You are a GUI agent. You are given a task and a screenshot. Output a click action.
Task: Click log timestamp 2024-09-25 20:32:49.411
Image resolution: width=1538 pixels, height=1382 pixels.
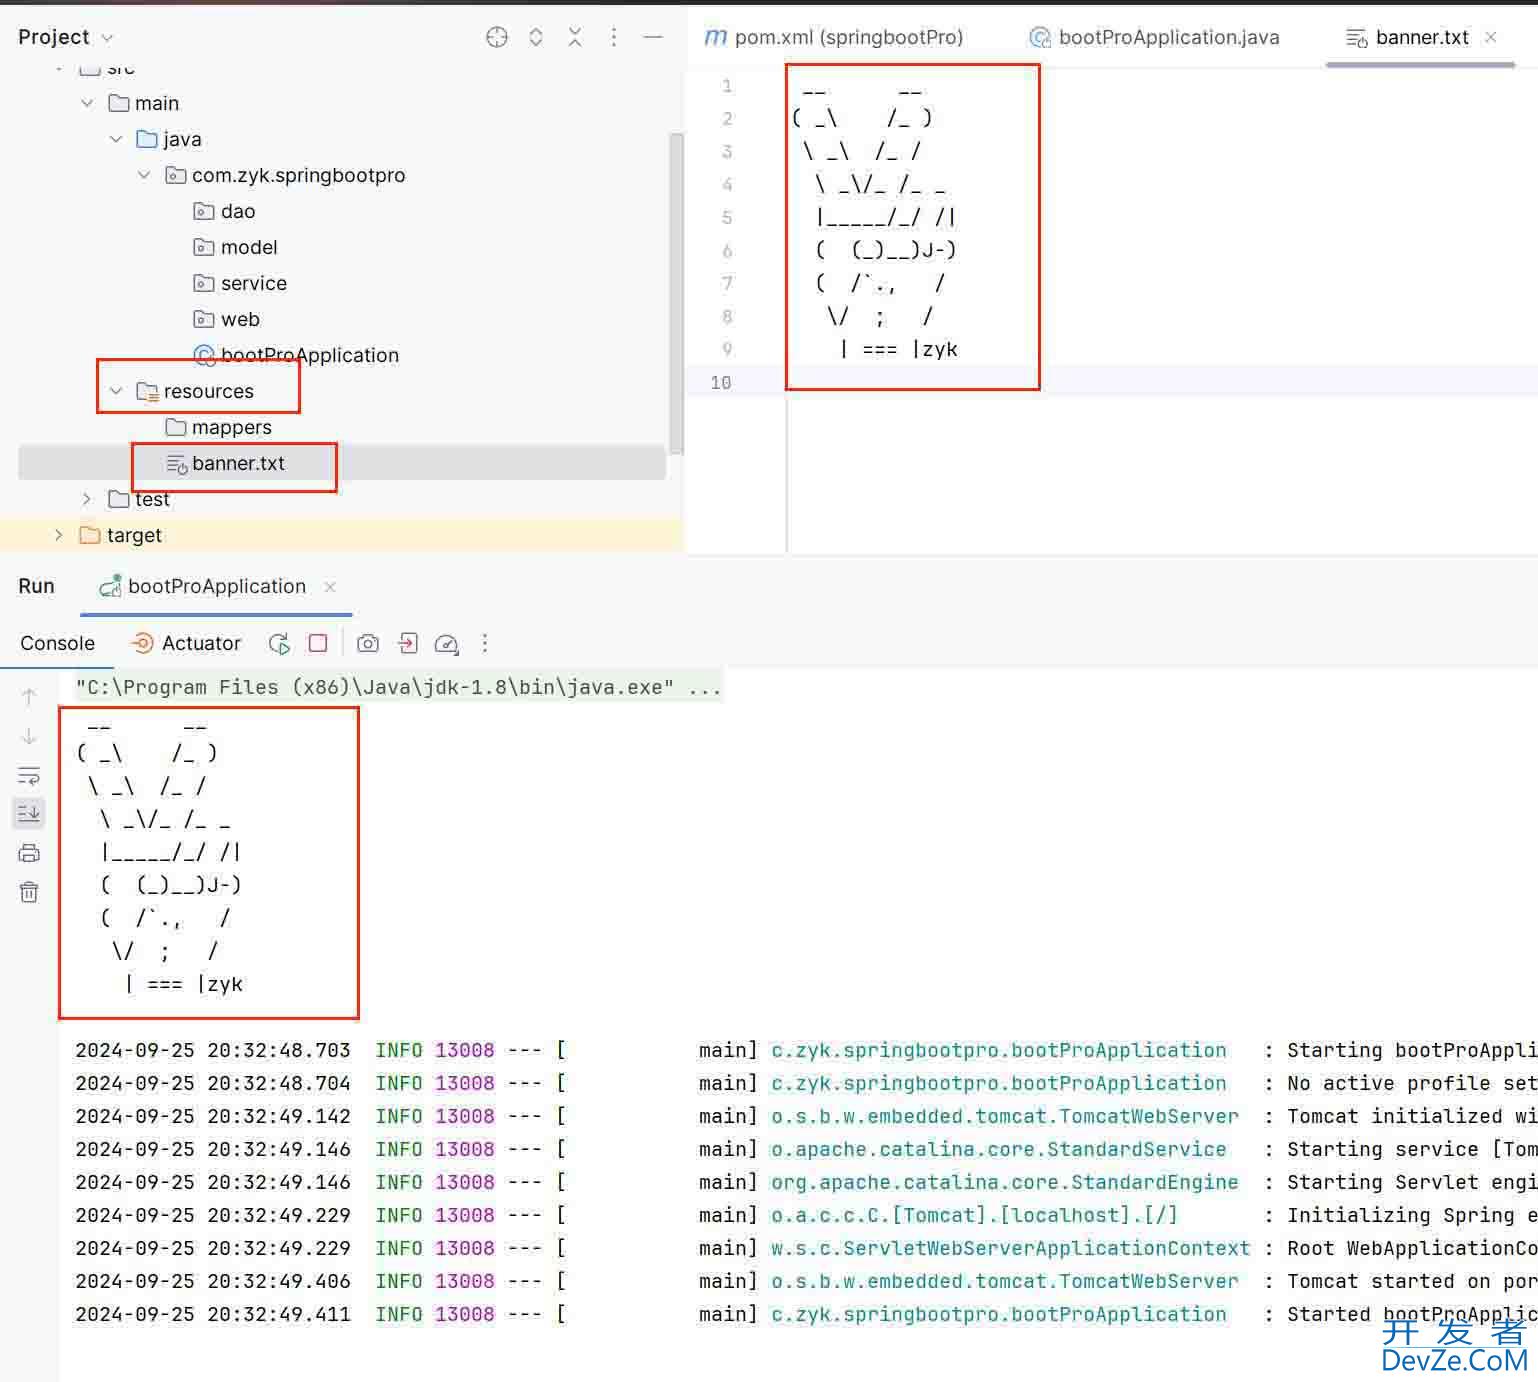213,1314
